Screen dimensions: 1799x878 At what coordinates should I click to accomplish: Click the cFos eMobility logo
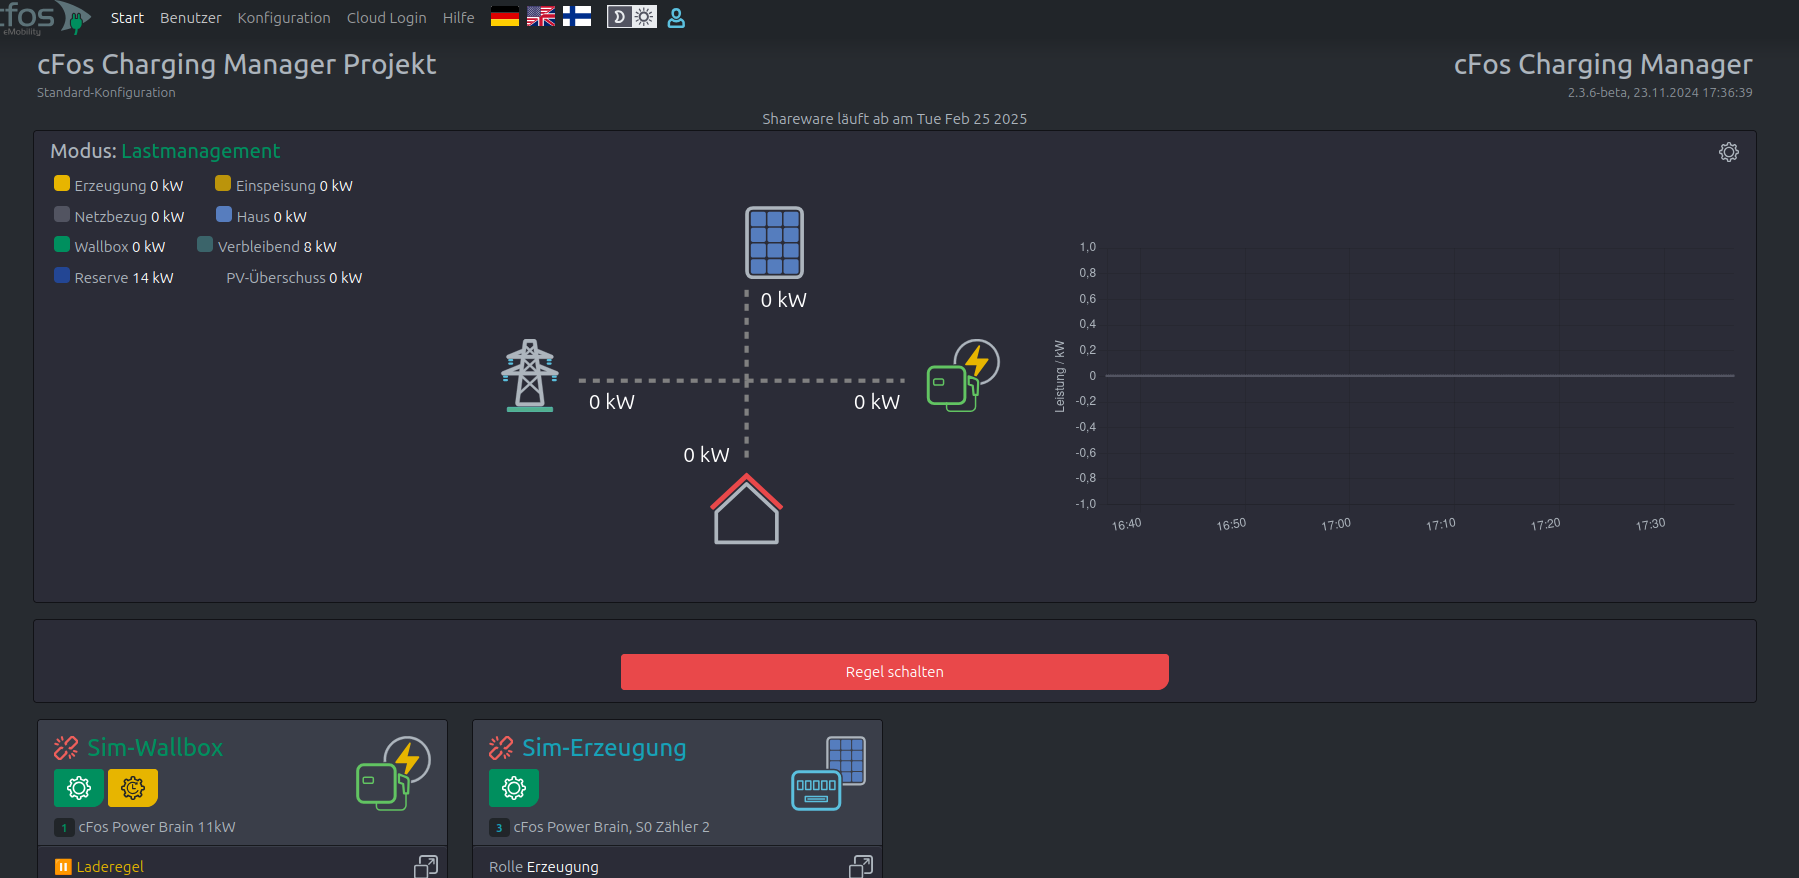(44, 18)
